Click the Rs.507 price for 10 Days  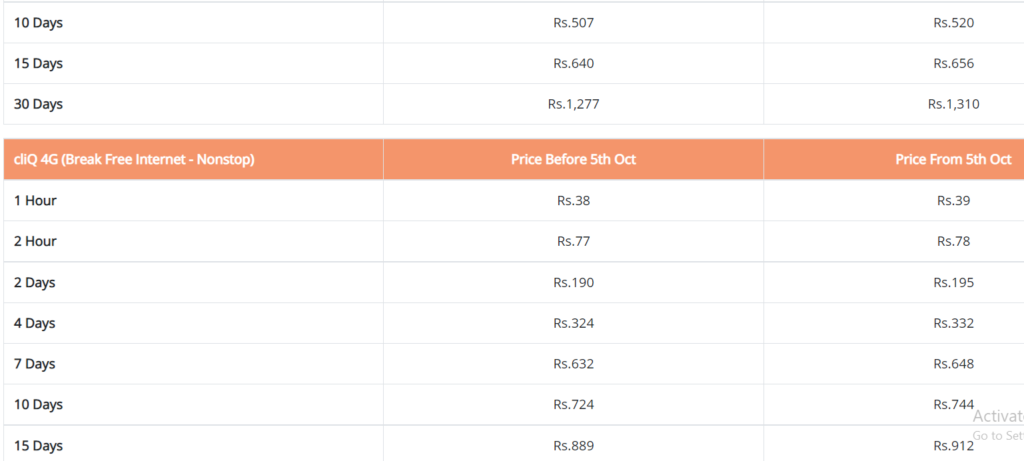[x=573, y=23]
